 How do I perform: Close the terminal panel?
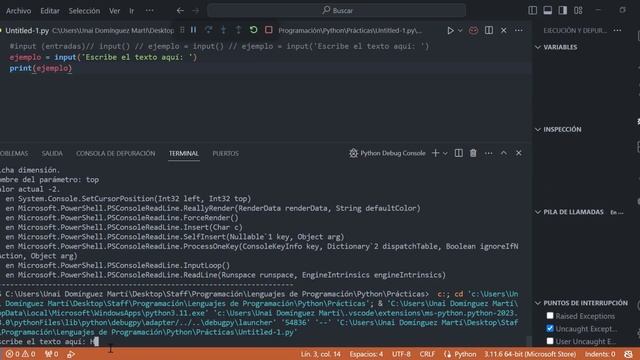pos(519,153)
